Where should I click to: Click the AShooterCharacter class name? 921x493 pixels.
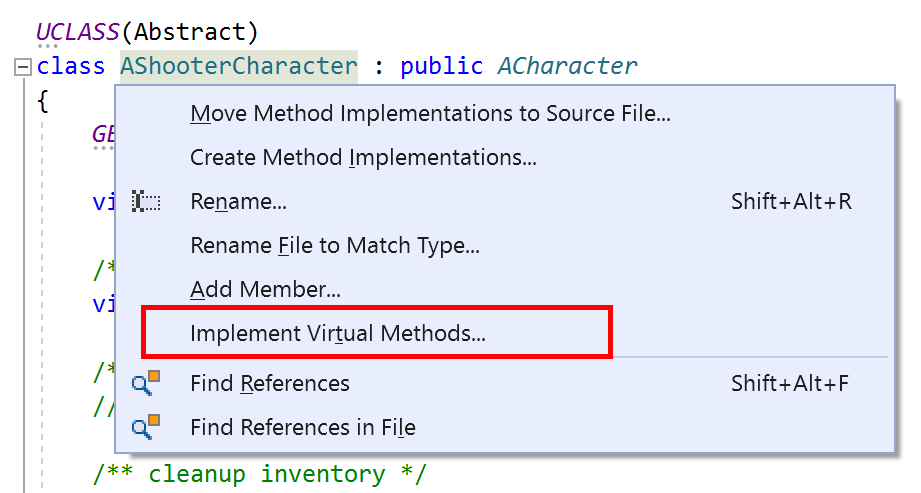point(238,67)
